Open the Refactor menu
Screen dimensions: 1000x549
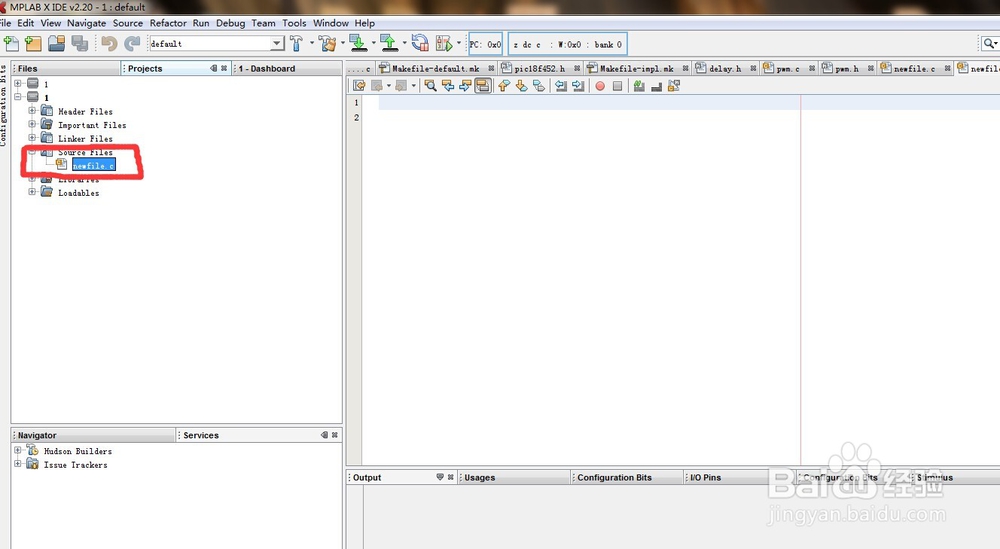pos(168,23)
